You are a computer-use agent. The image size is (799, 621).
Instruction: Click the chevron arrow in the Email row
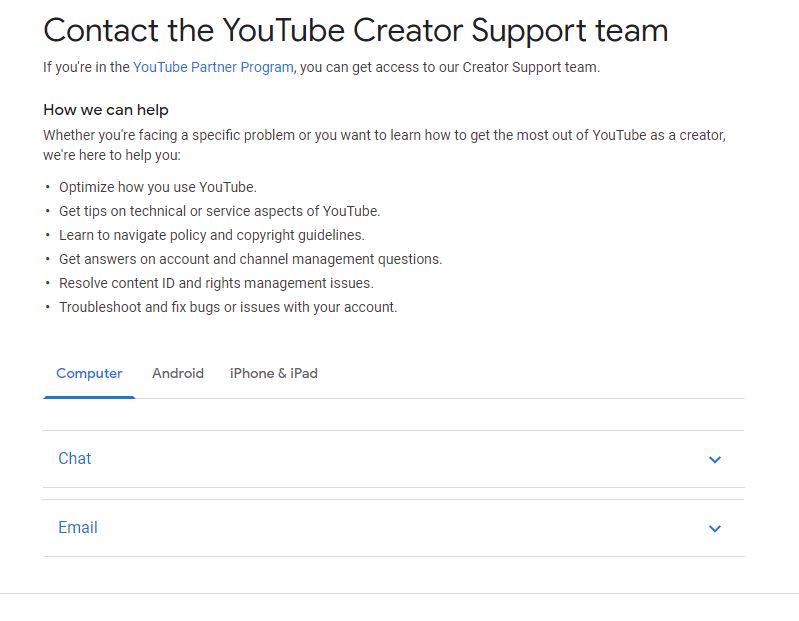(715, 529)
